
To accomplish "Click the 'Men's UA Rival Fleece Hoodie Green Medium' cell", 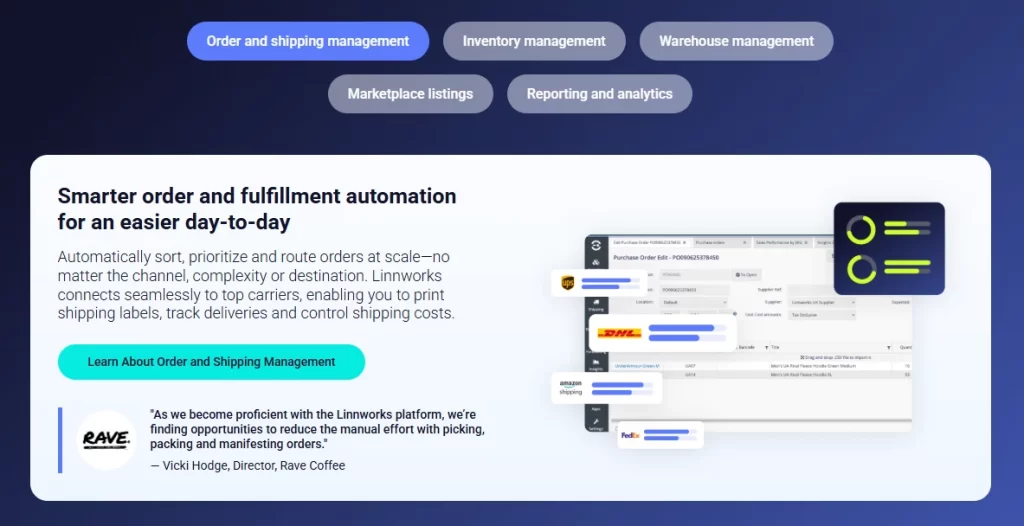I will click(x=813, y=366).
